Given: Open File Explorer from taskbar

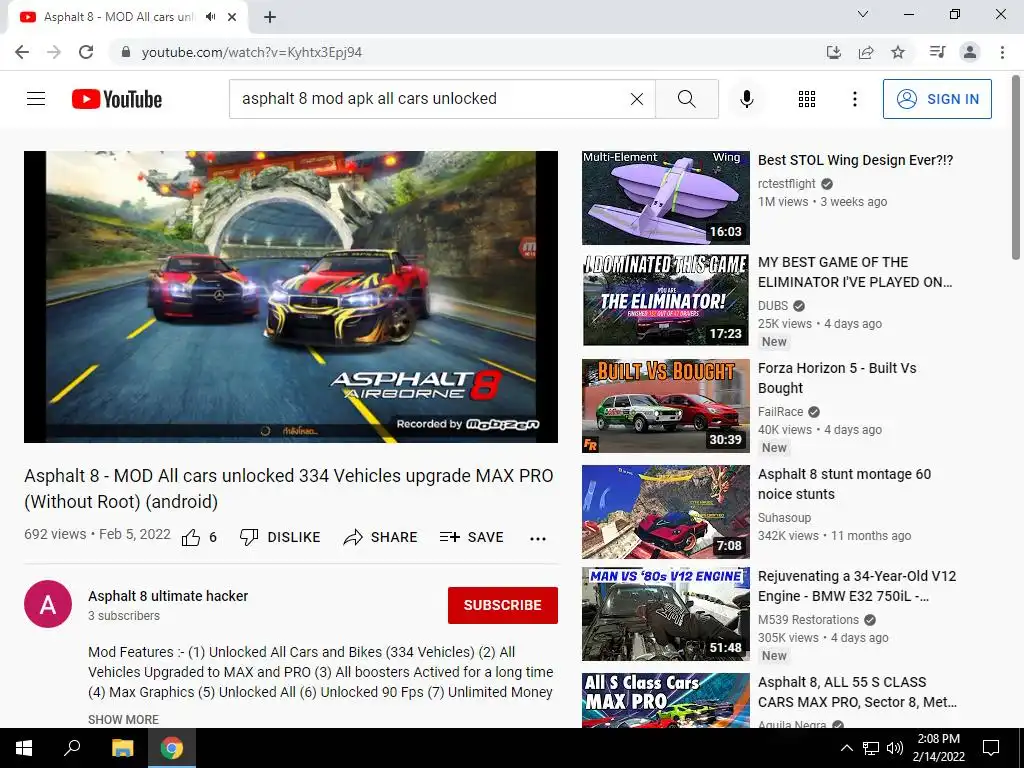Looking at the screenshot, I should point(122,748).
